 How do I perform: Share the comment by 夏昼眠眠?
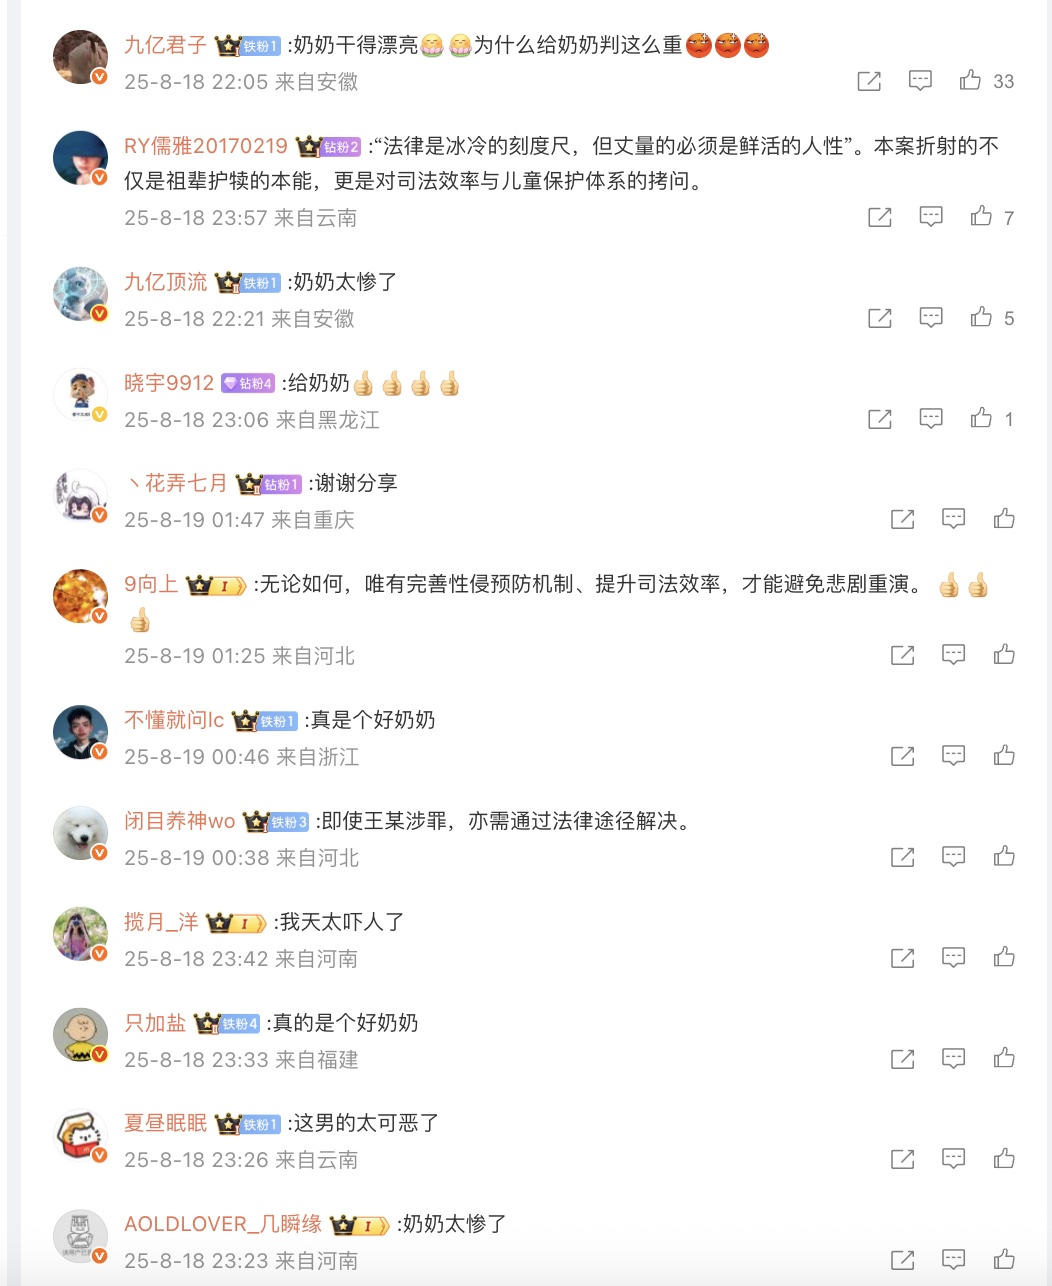902,1159
